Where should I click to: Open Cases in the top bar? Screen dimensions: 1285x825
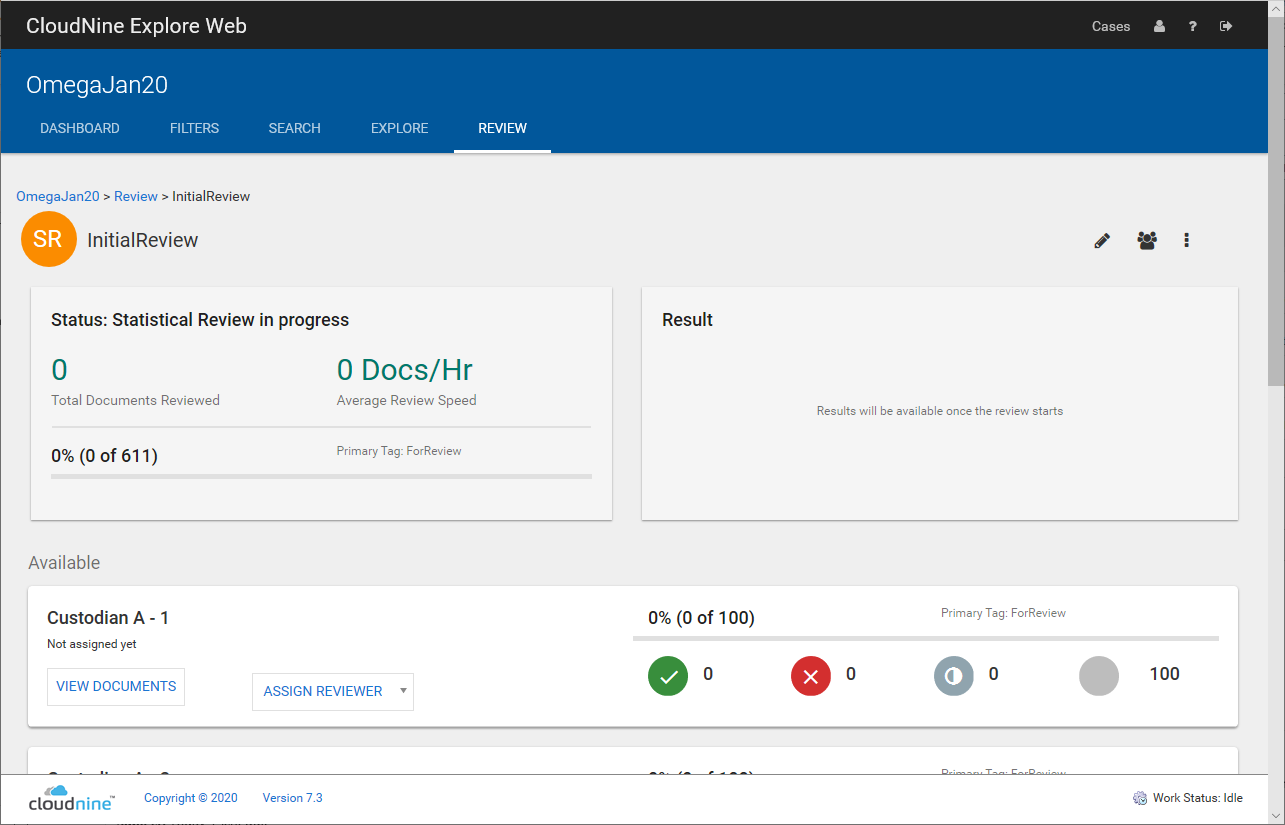[1111, 27]
